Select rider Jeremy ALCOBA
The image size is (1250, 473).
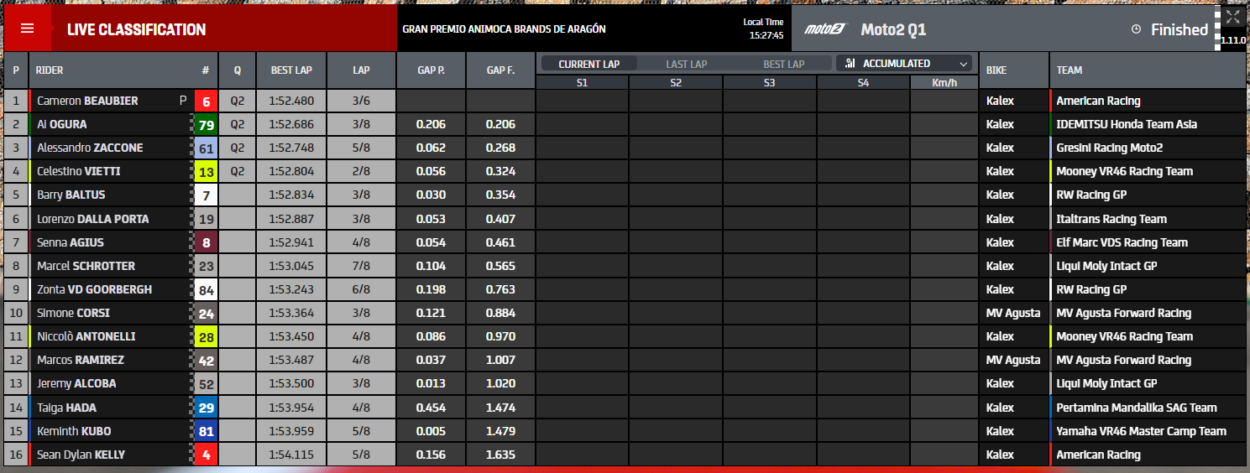75,384
